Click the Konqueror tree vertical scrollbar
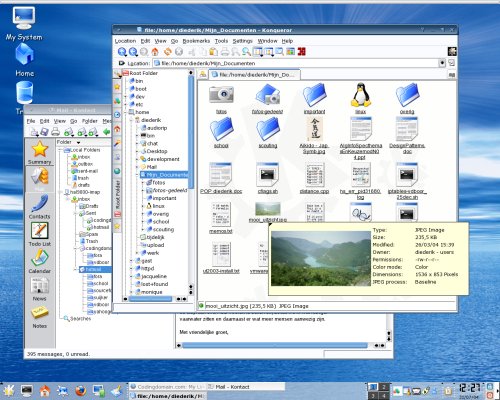Screen dimensions: 500x400 (x=191, y=132)
